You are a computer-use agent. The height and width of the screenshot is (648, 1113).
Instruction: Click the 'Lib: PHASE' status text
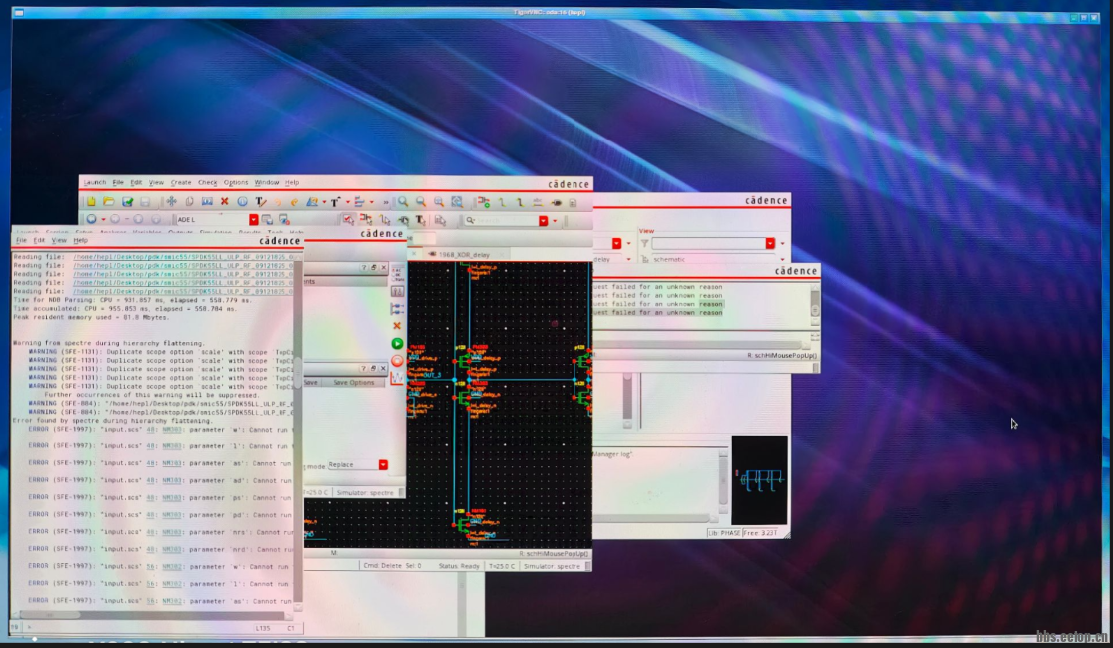[x=724, y=532]
